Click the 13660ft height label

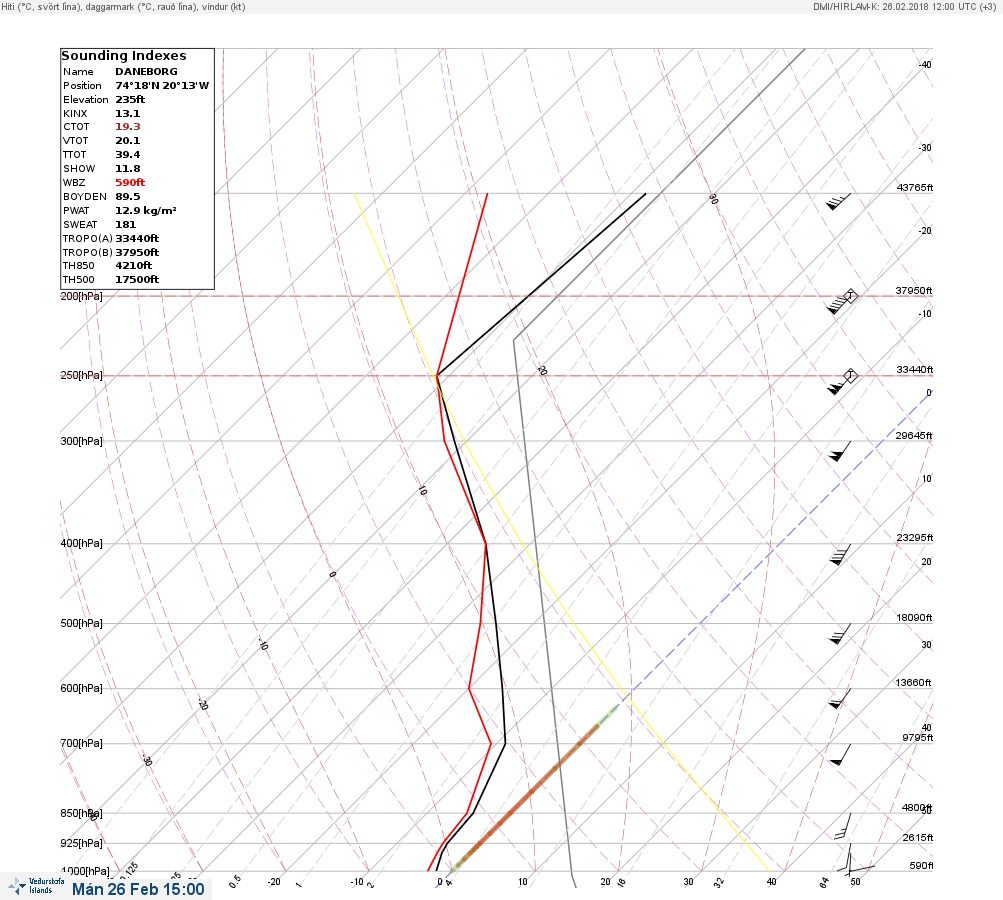pyautogui.click(x=913, y=683)
